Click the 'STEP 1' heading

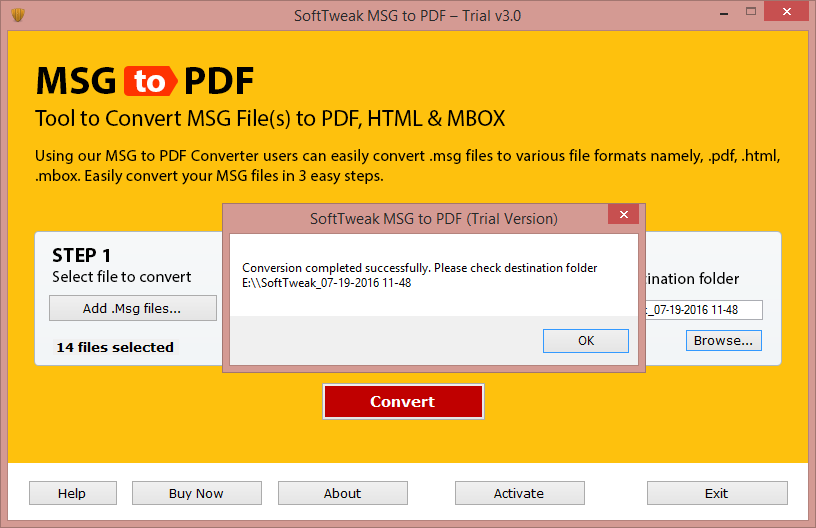(81, 255)
